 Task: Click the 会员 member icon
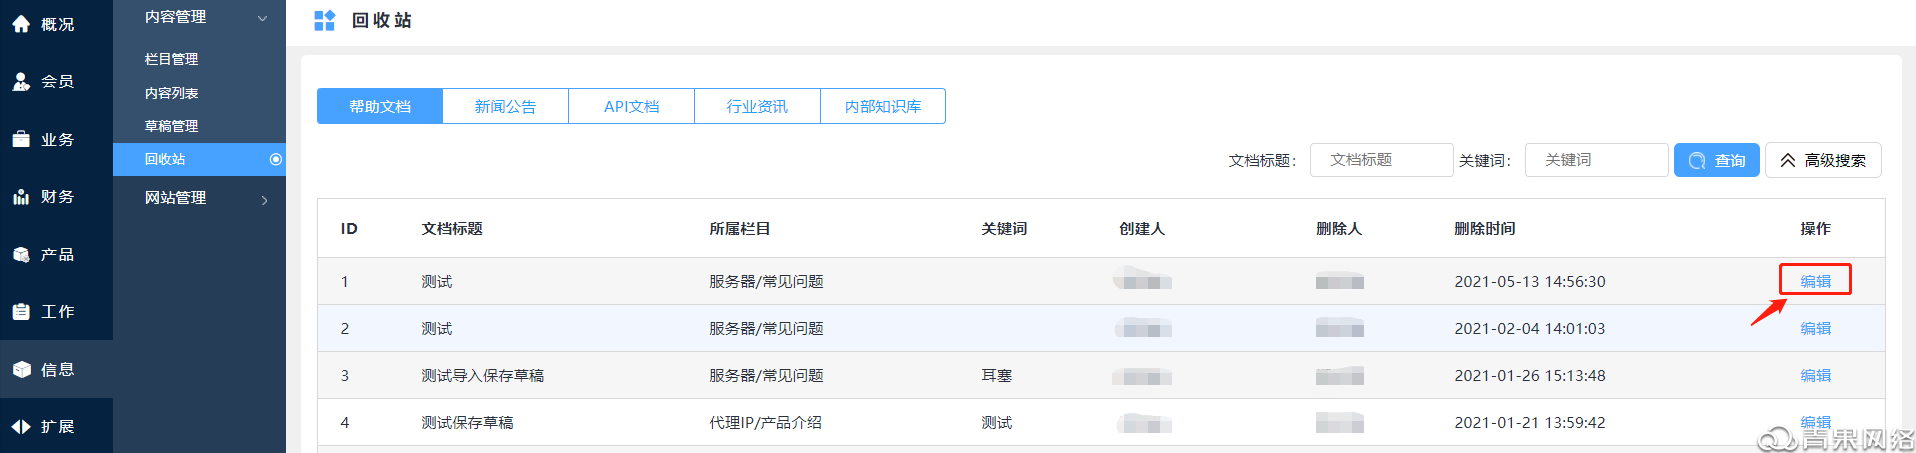tap(21, 81)
